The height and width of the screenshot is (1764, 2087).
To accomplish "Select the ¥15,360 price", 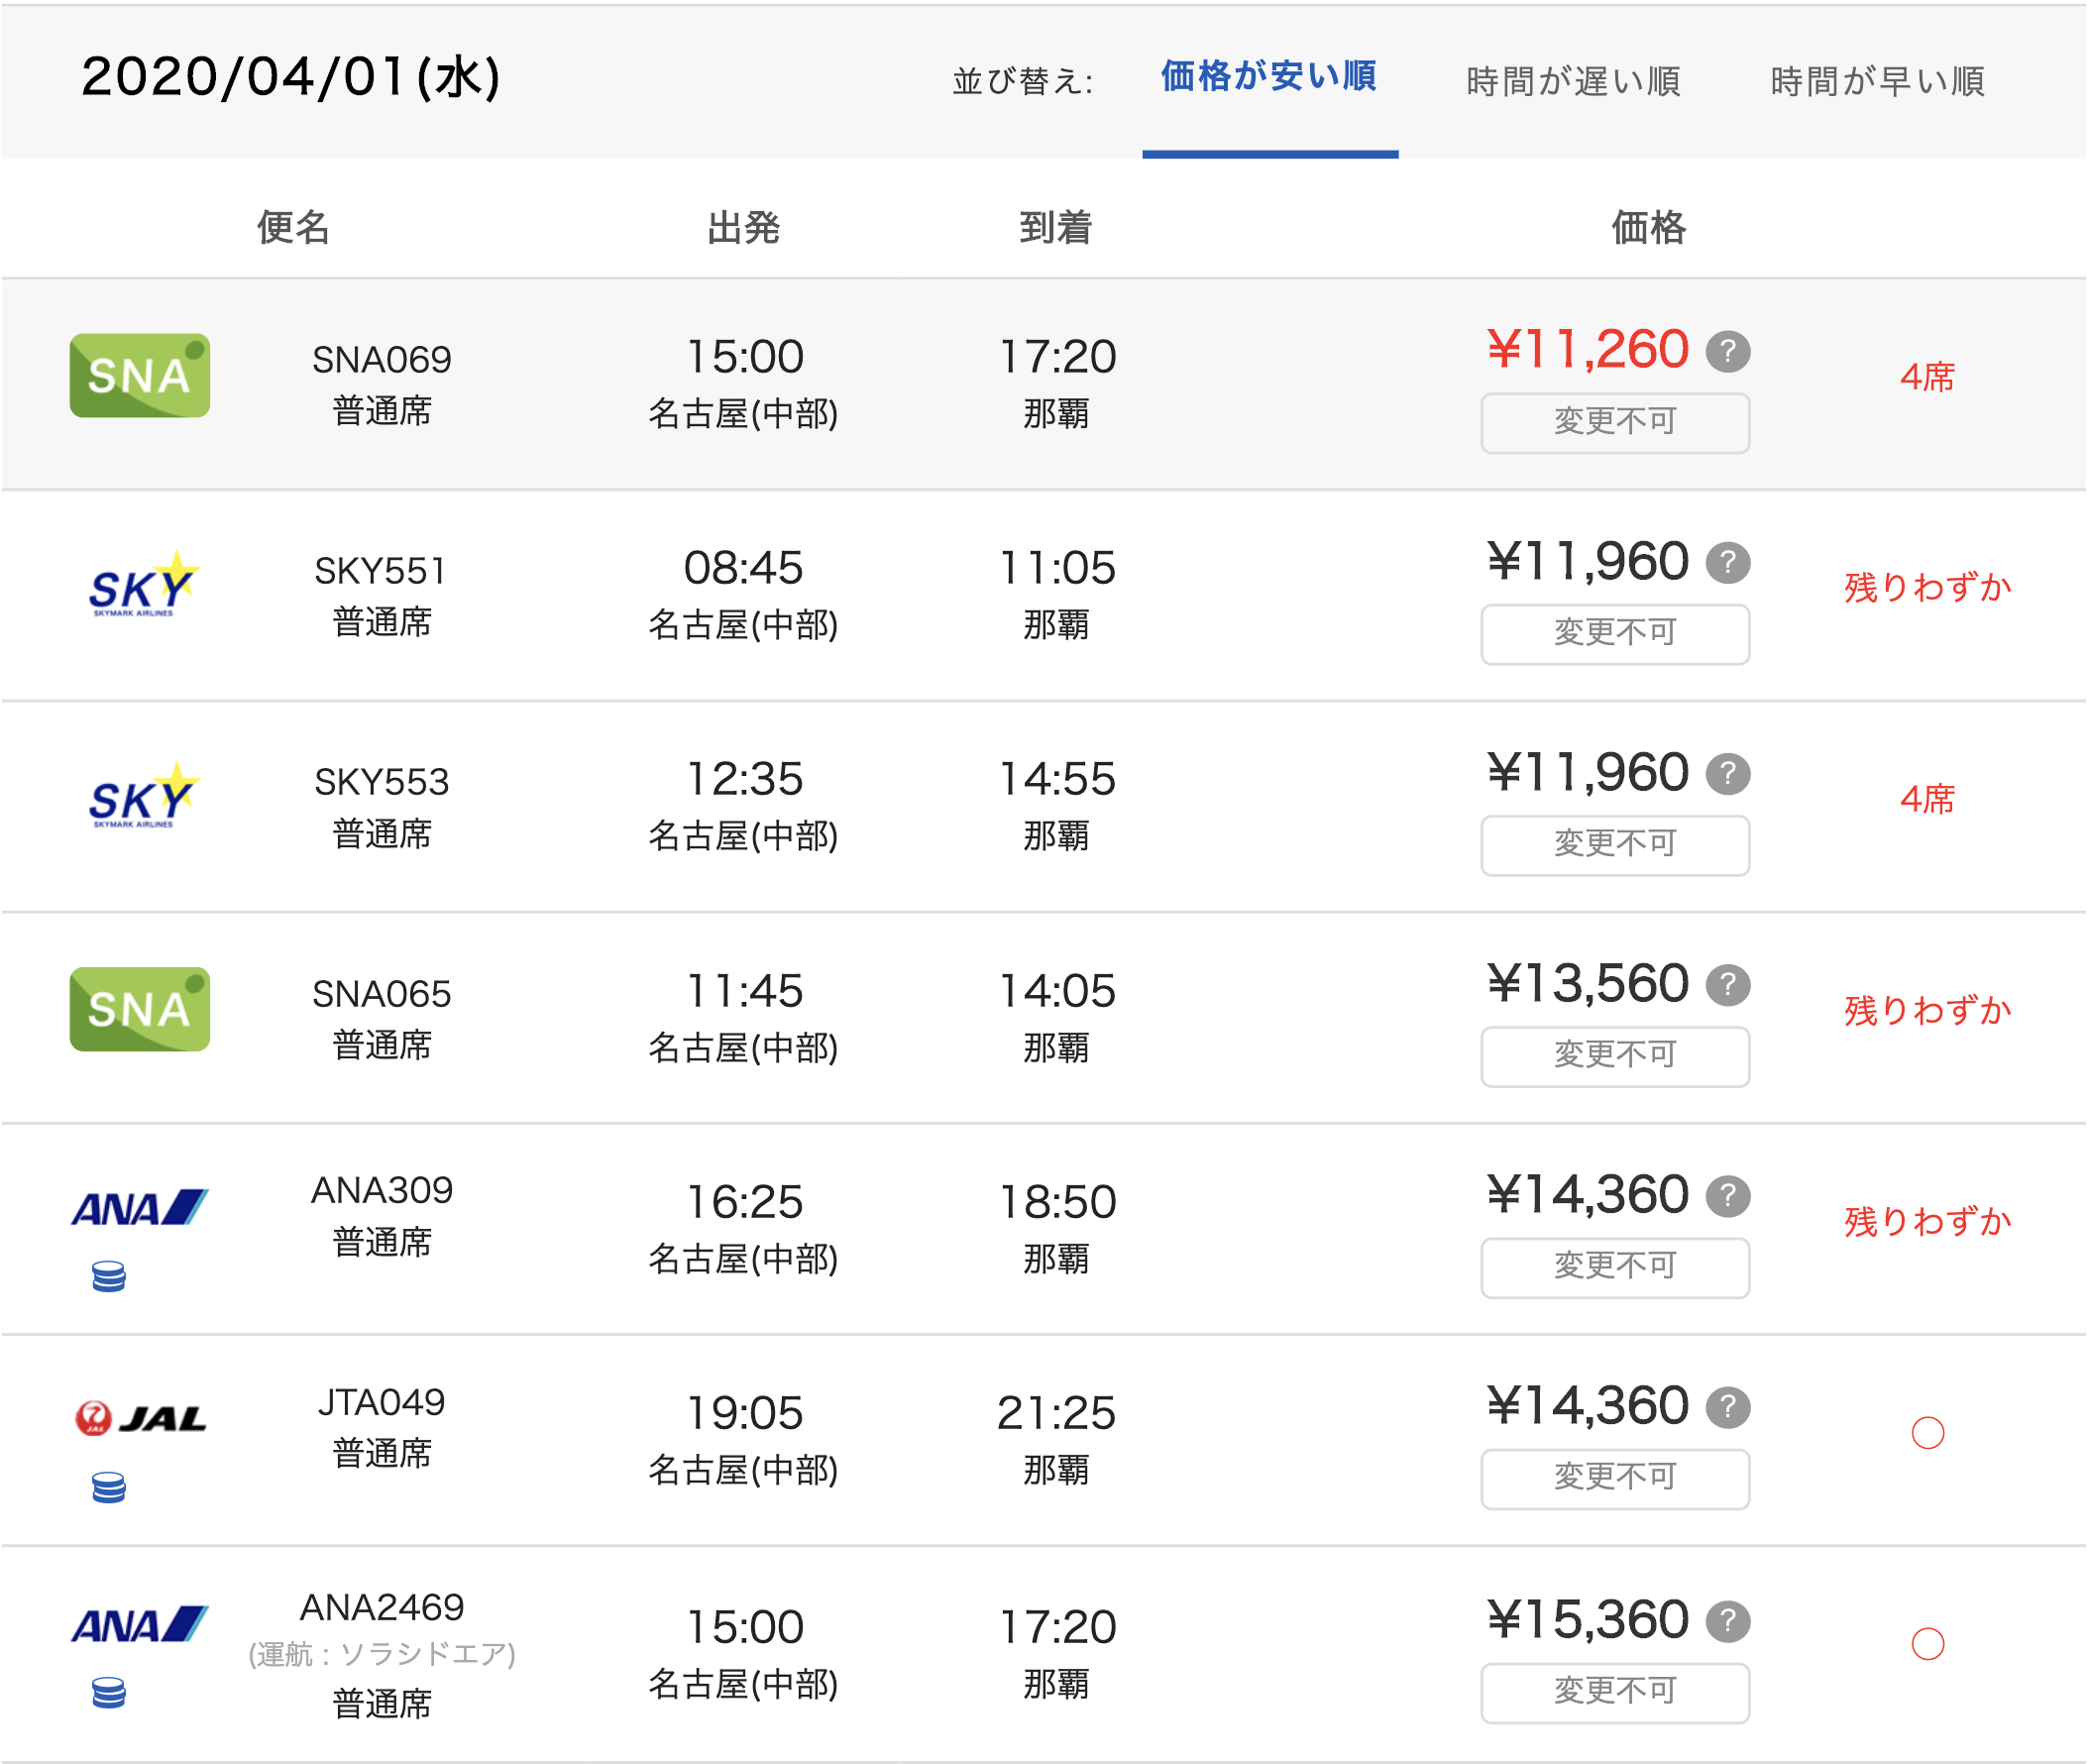I will click(x=1588, y=1620).
